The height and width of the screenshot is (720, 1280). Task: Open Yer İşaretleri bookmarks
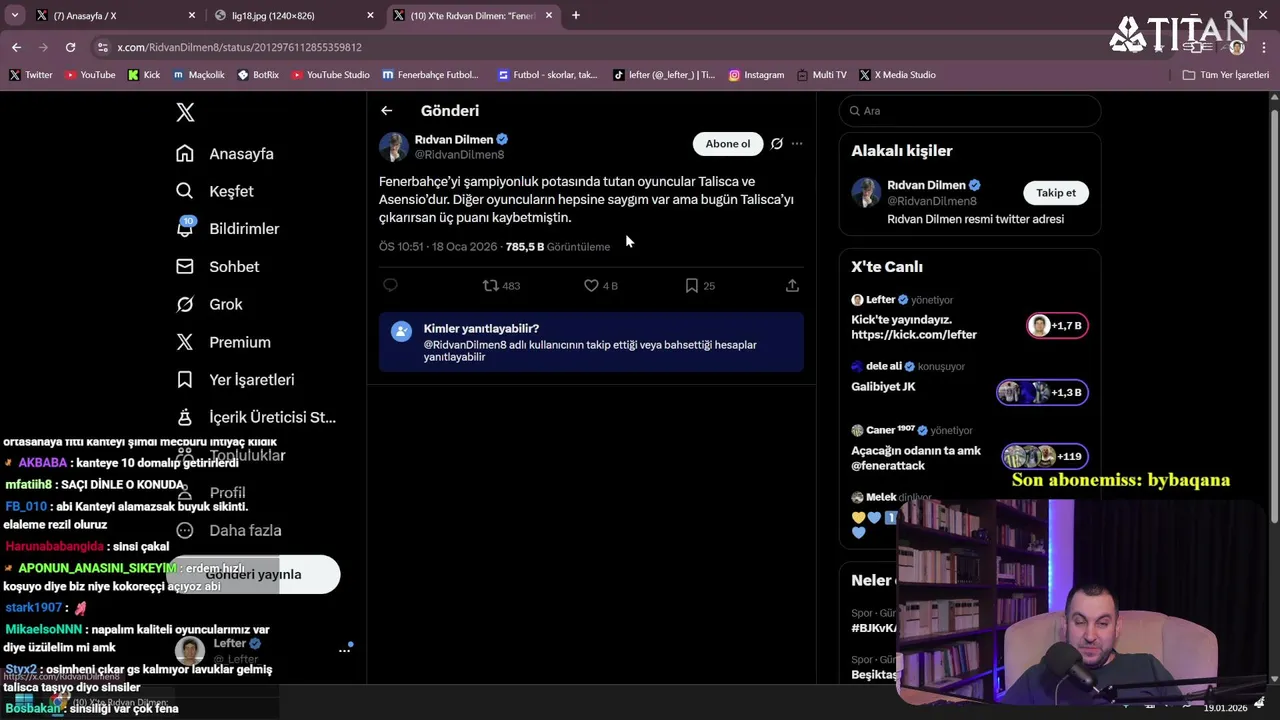pos(235,380)
